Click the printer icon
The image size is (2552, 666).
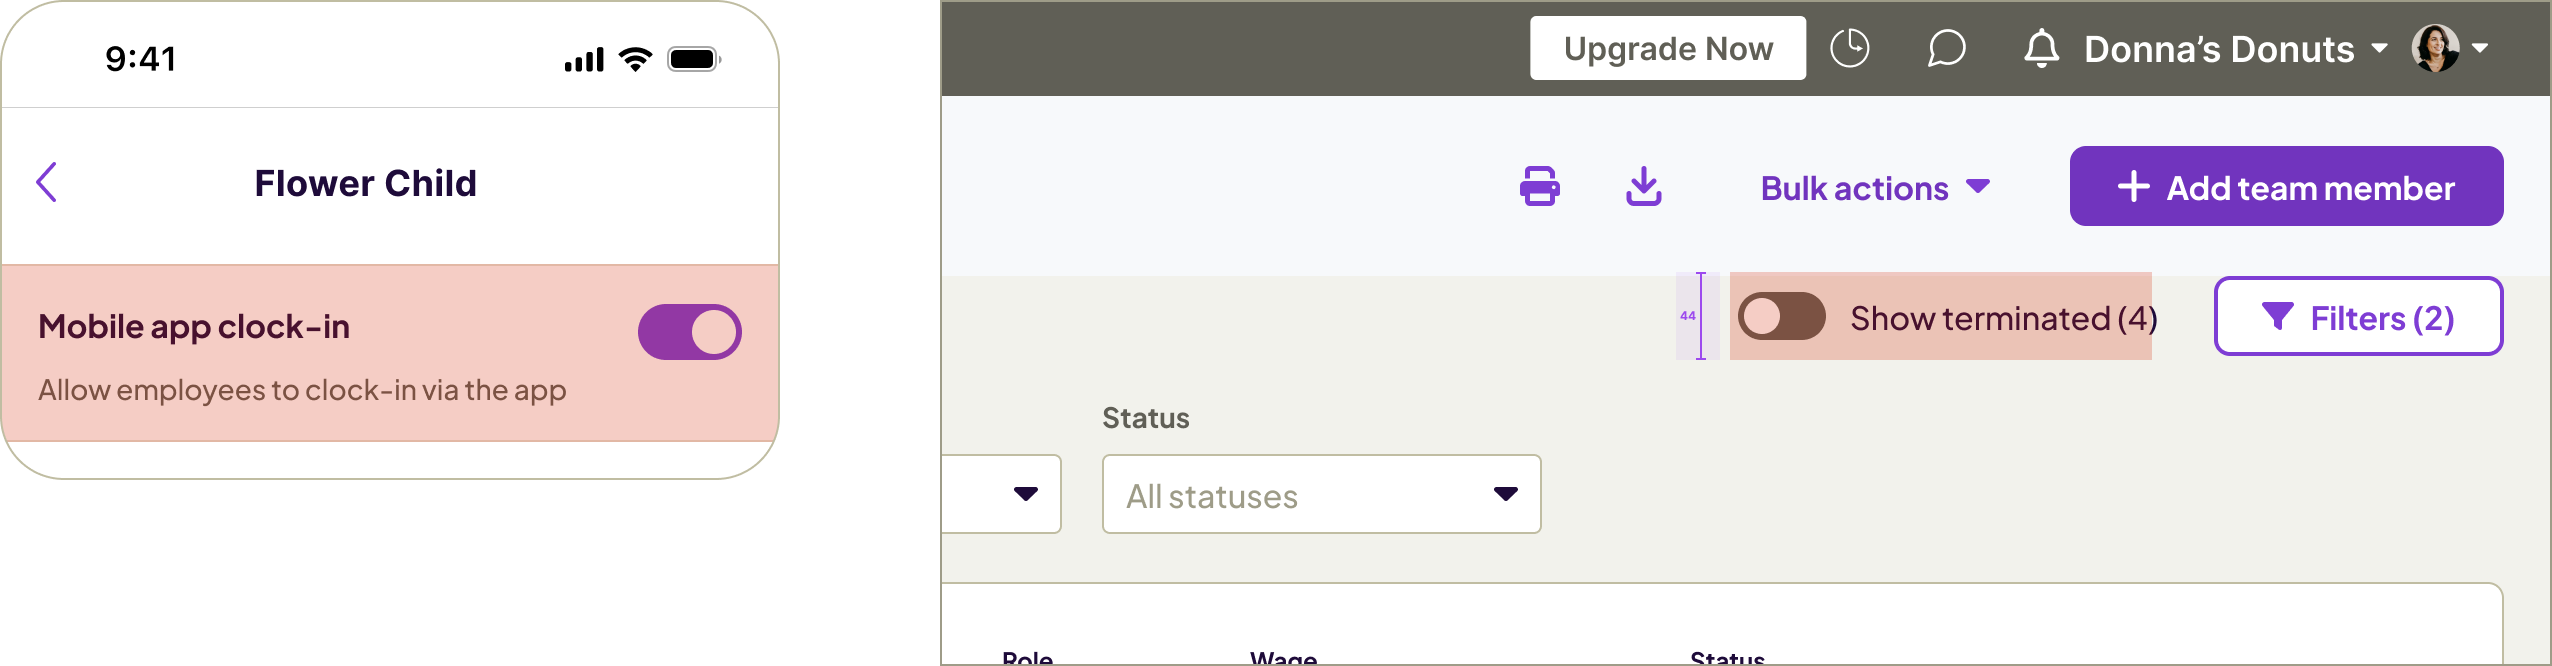click(x=1539, y=187)
